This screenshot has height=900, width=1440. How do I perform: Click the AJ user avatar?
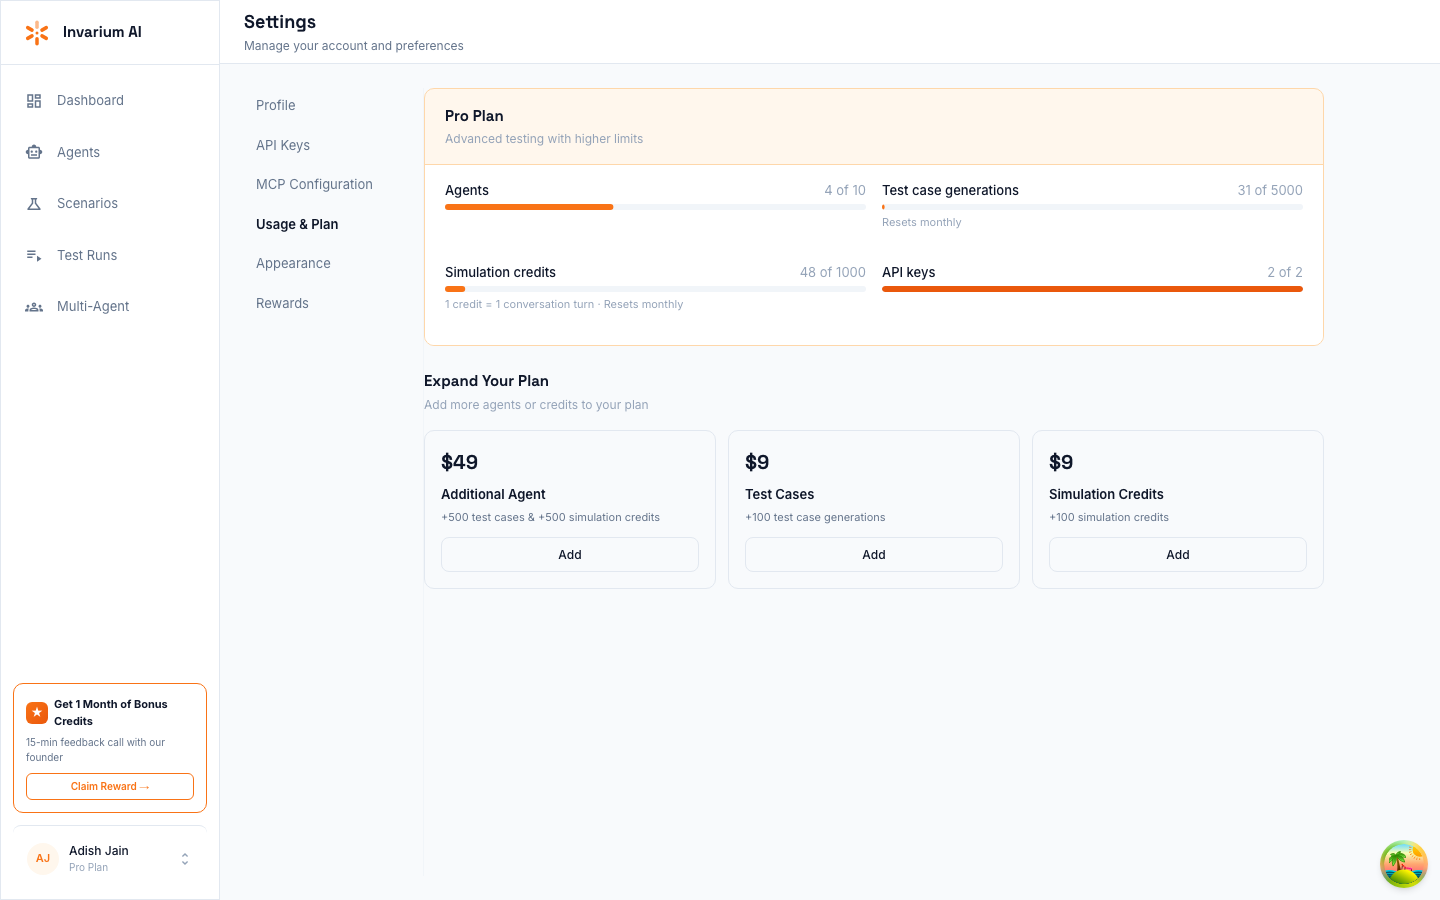pos(43,859)
